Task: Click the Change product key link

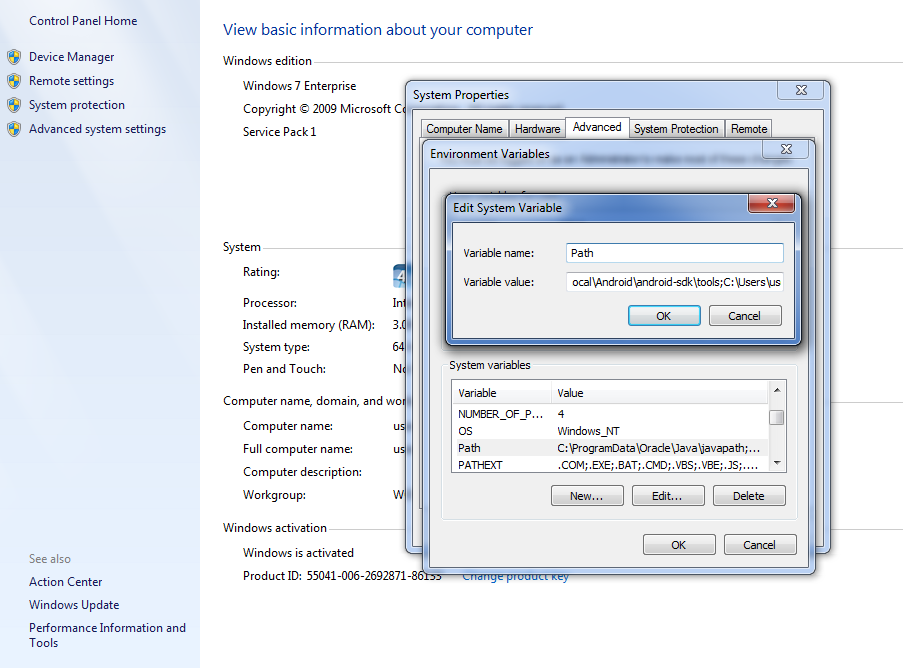Action: (515, 576)
